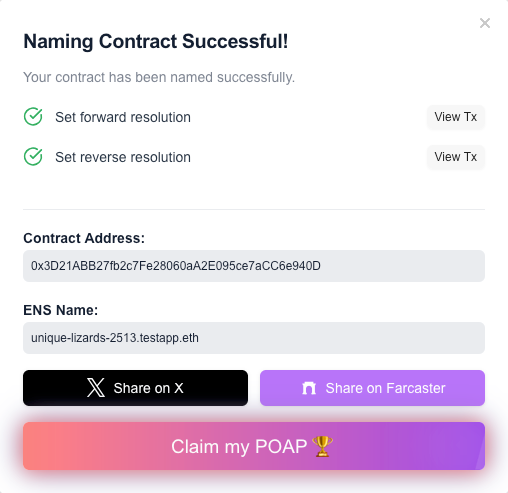508x493 pixels.
Task: Click the 'Contract Address:' label
Action: pyautogui.click(x=84, y=238)
